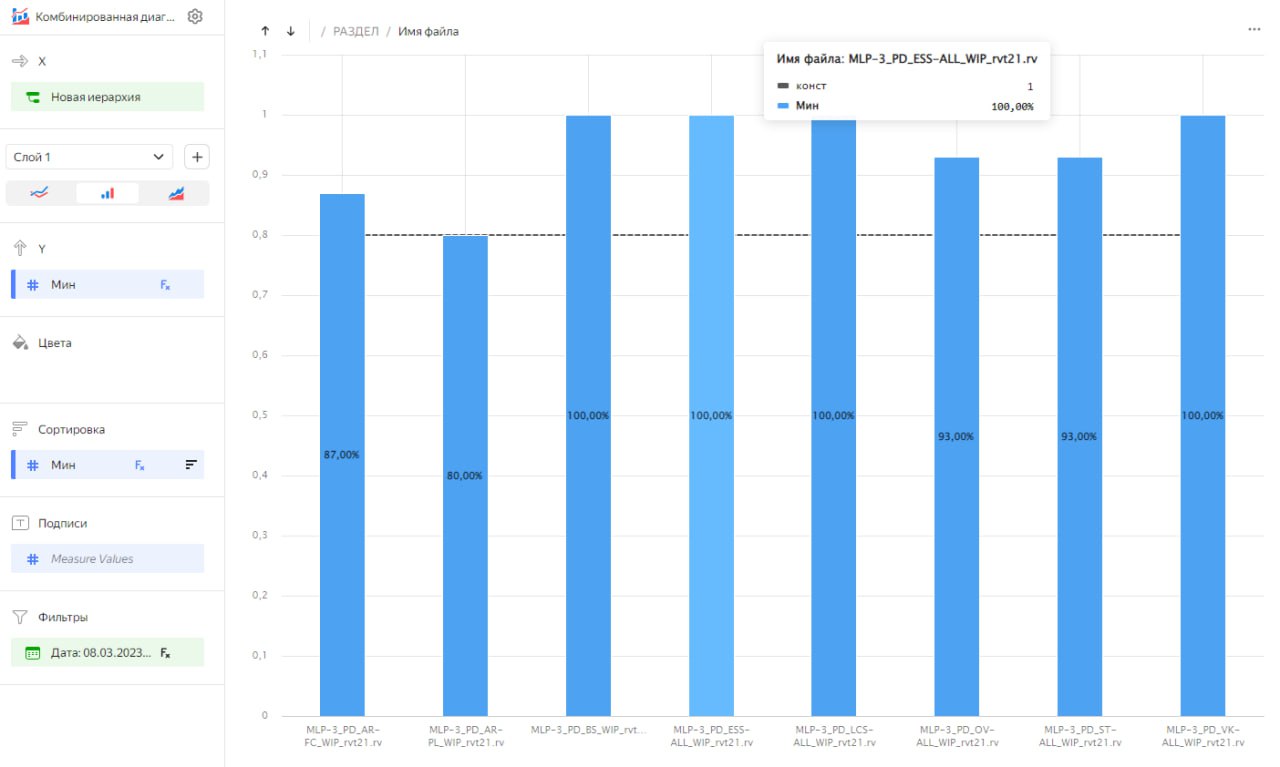Open Комбинированная диаграмма chart type selector
Screen dimensions: 1280x767
(95, 17)
